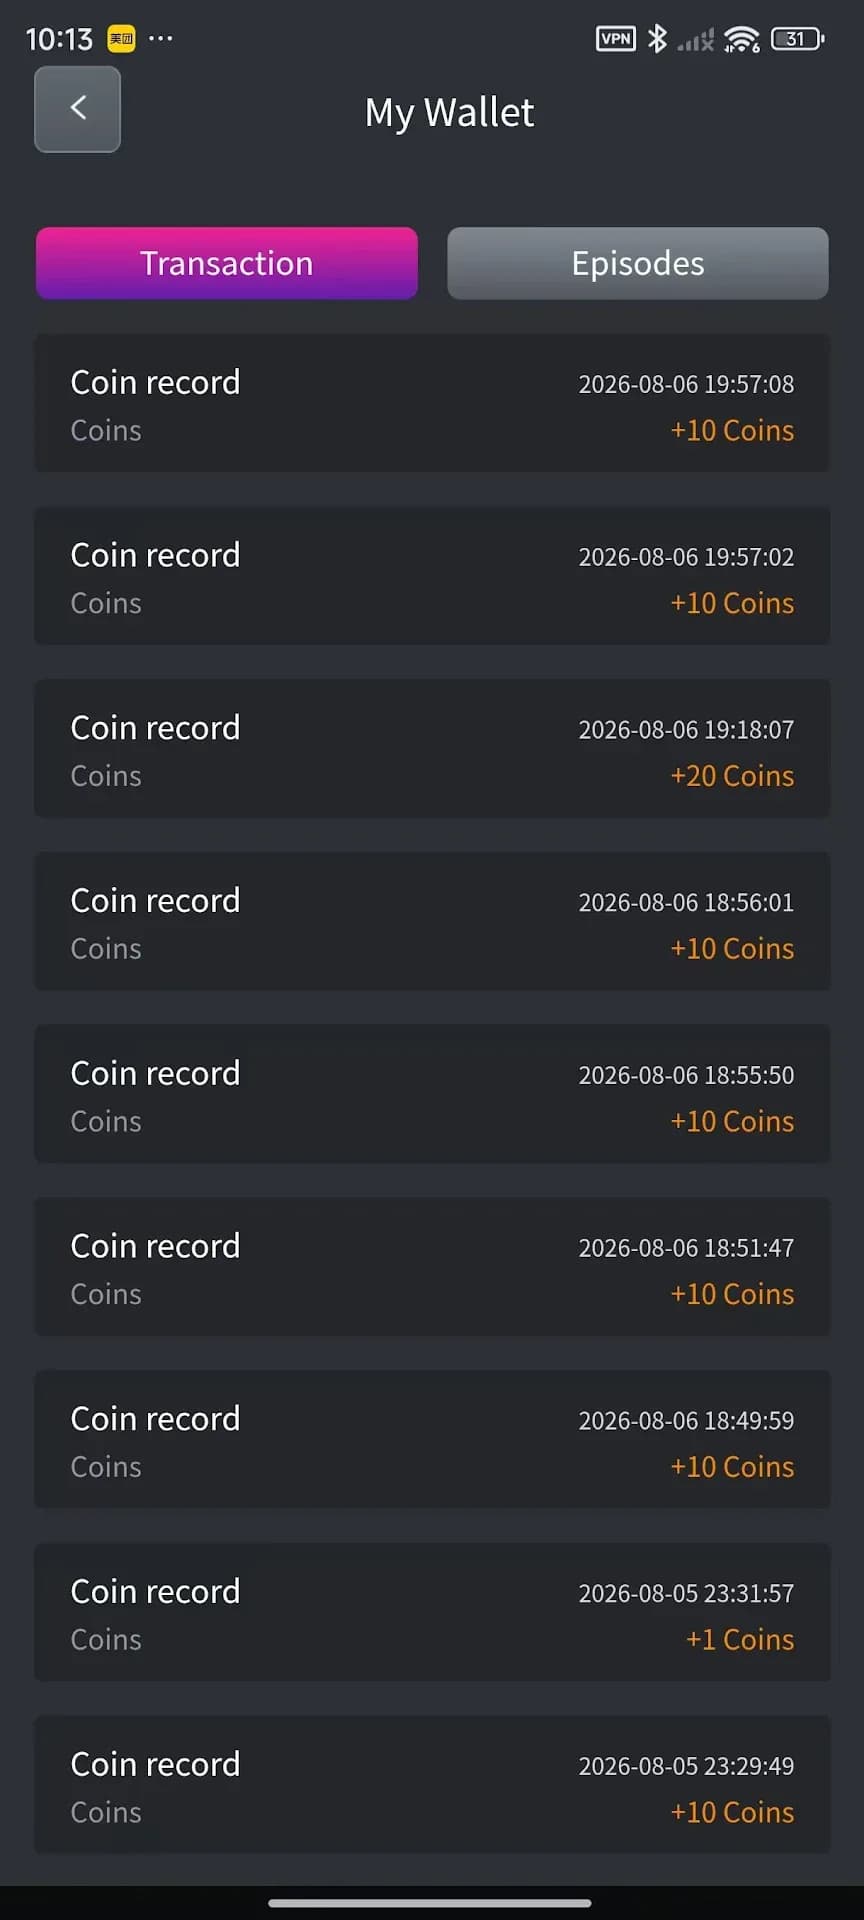Open the coin record from 18:51:47
The height and width of the screenshot is (1920, 864).
coord(432,1268)
